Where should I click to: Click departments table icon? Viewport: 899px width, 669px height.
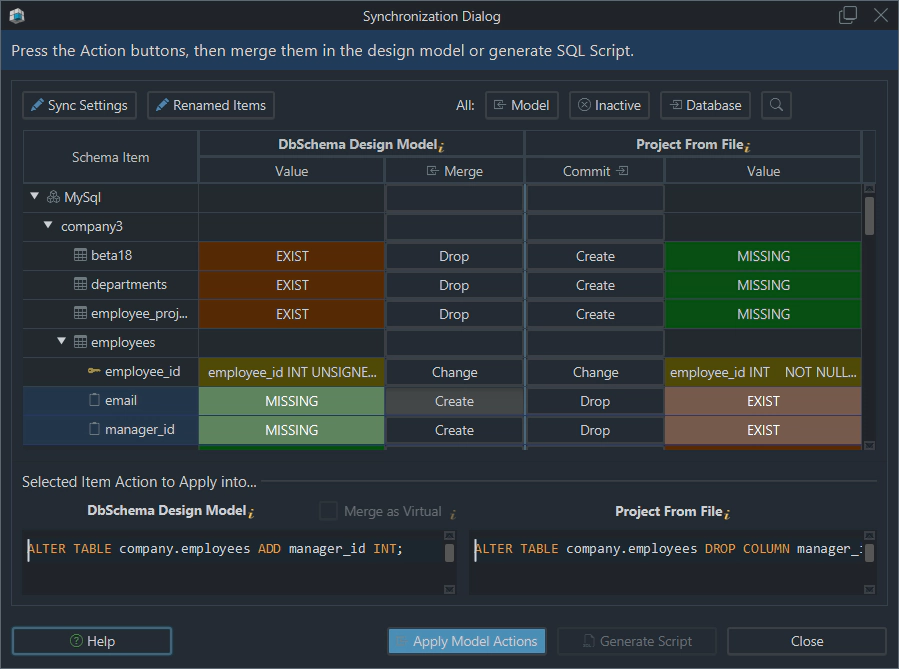[81, 284]
